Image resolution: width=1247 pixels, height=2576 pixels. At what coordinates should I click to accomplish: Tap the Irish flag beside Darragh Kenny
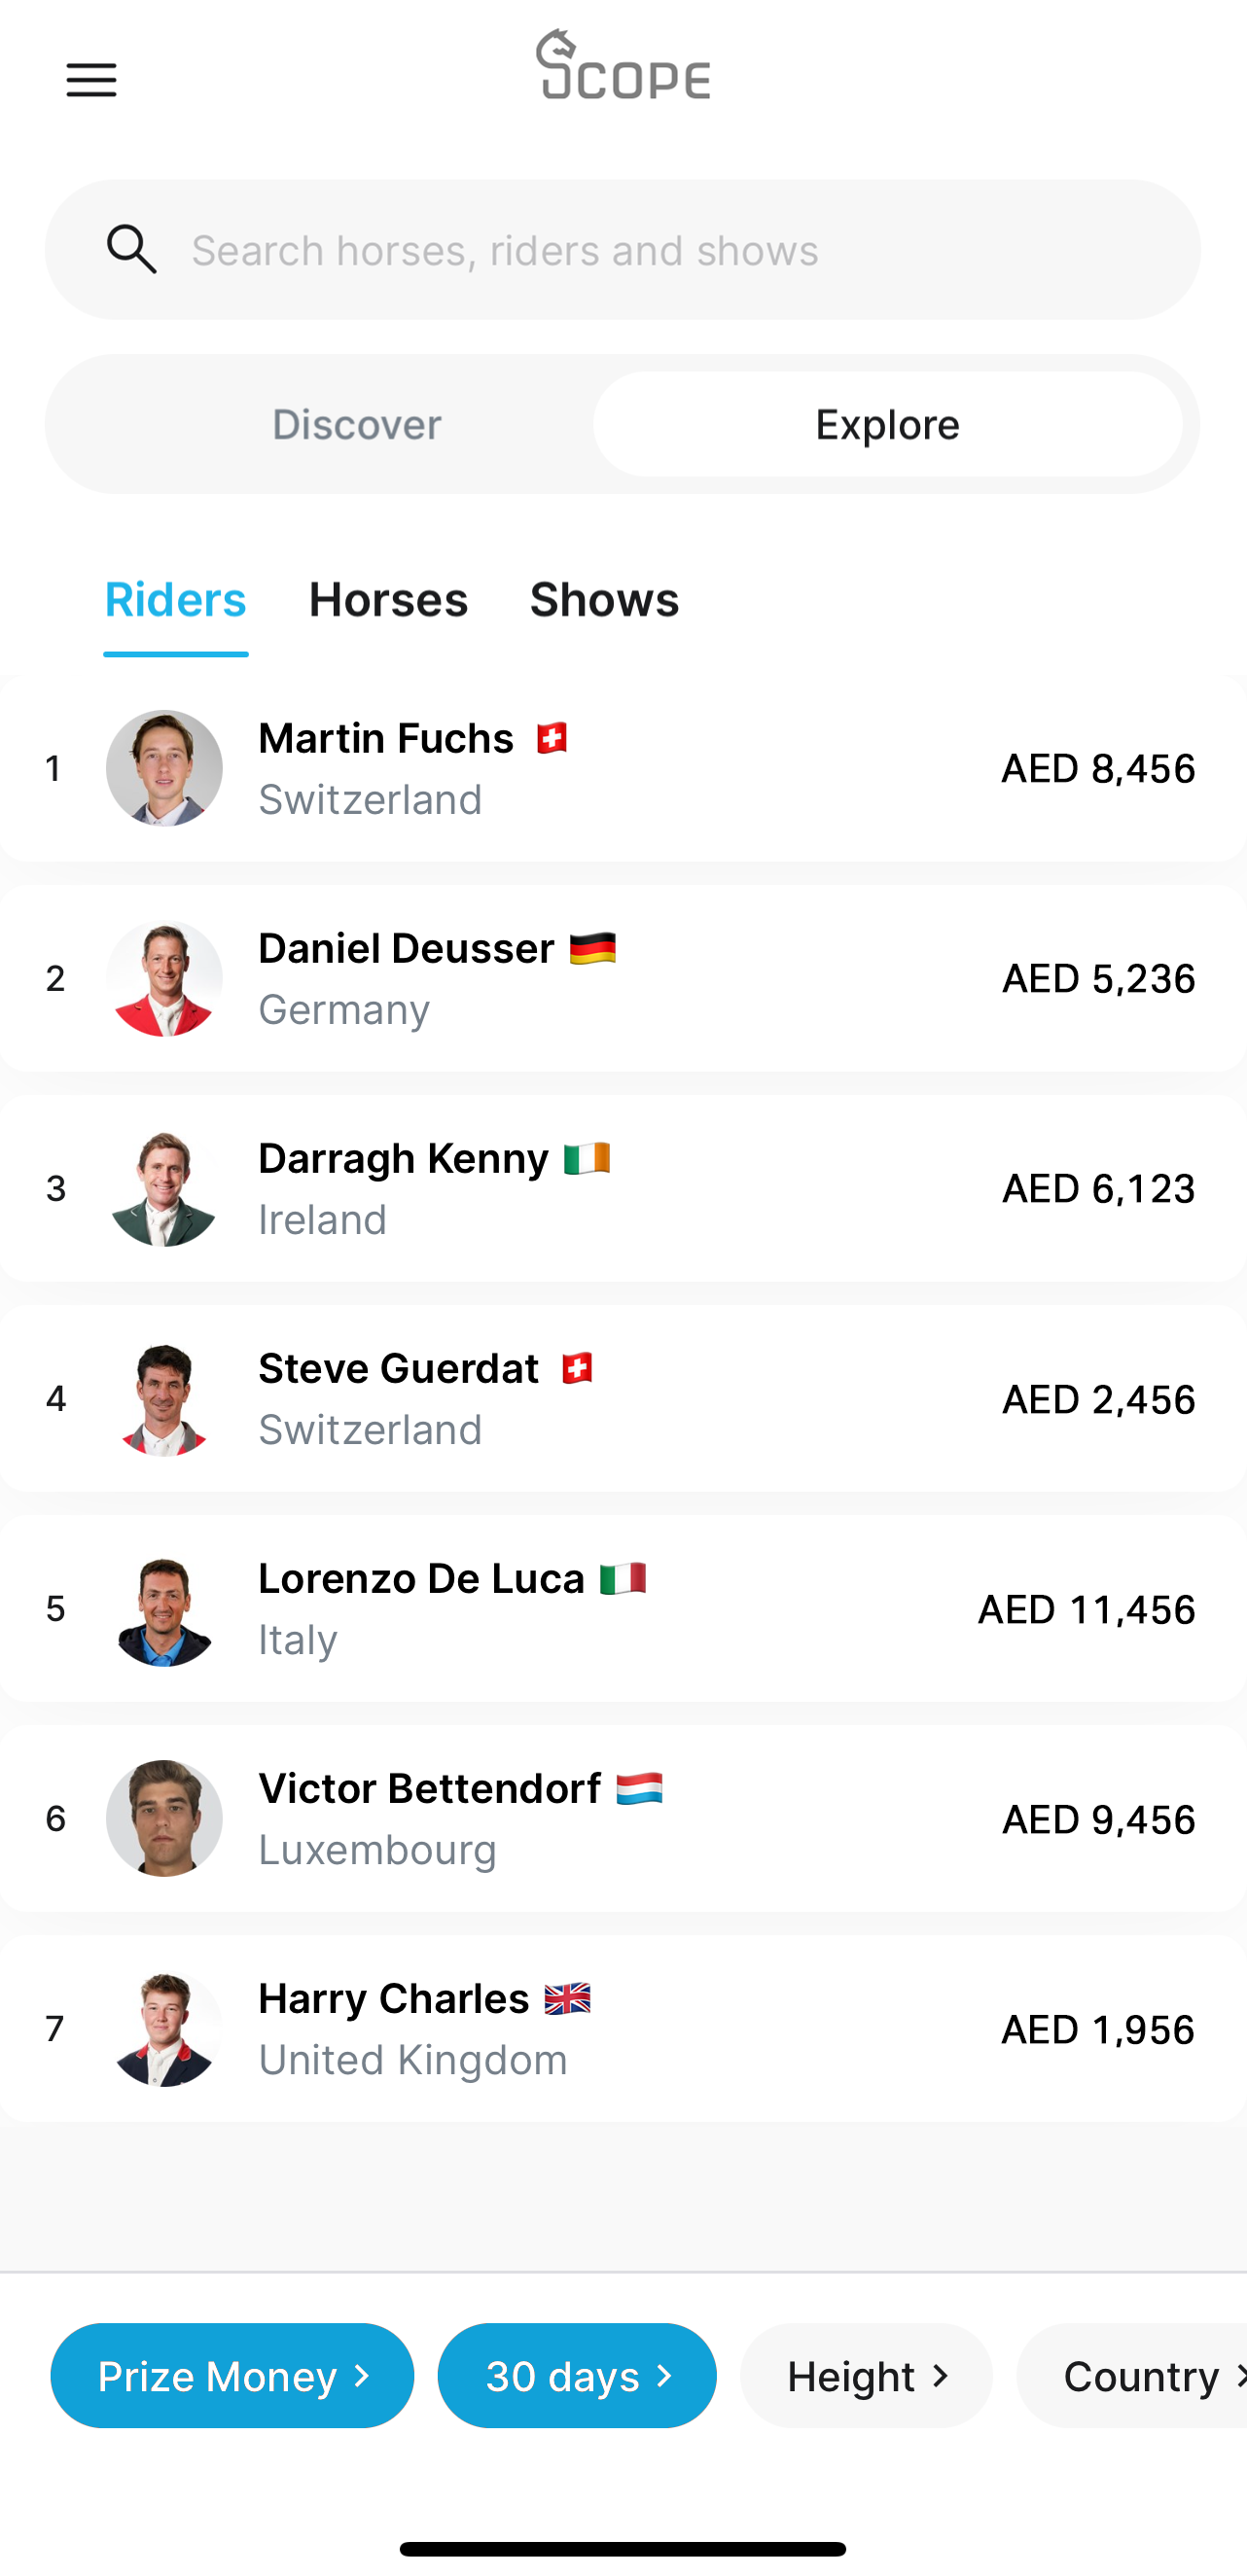coord(586,1158)
